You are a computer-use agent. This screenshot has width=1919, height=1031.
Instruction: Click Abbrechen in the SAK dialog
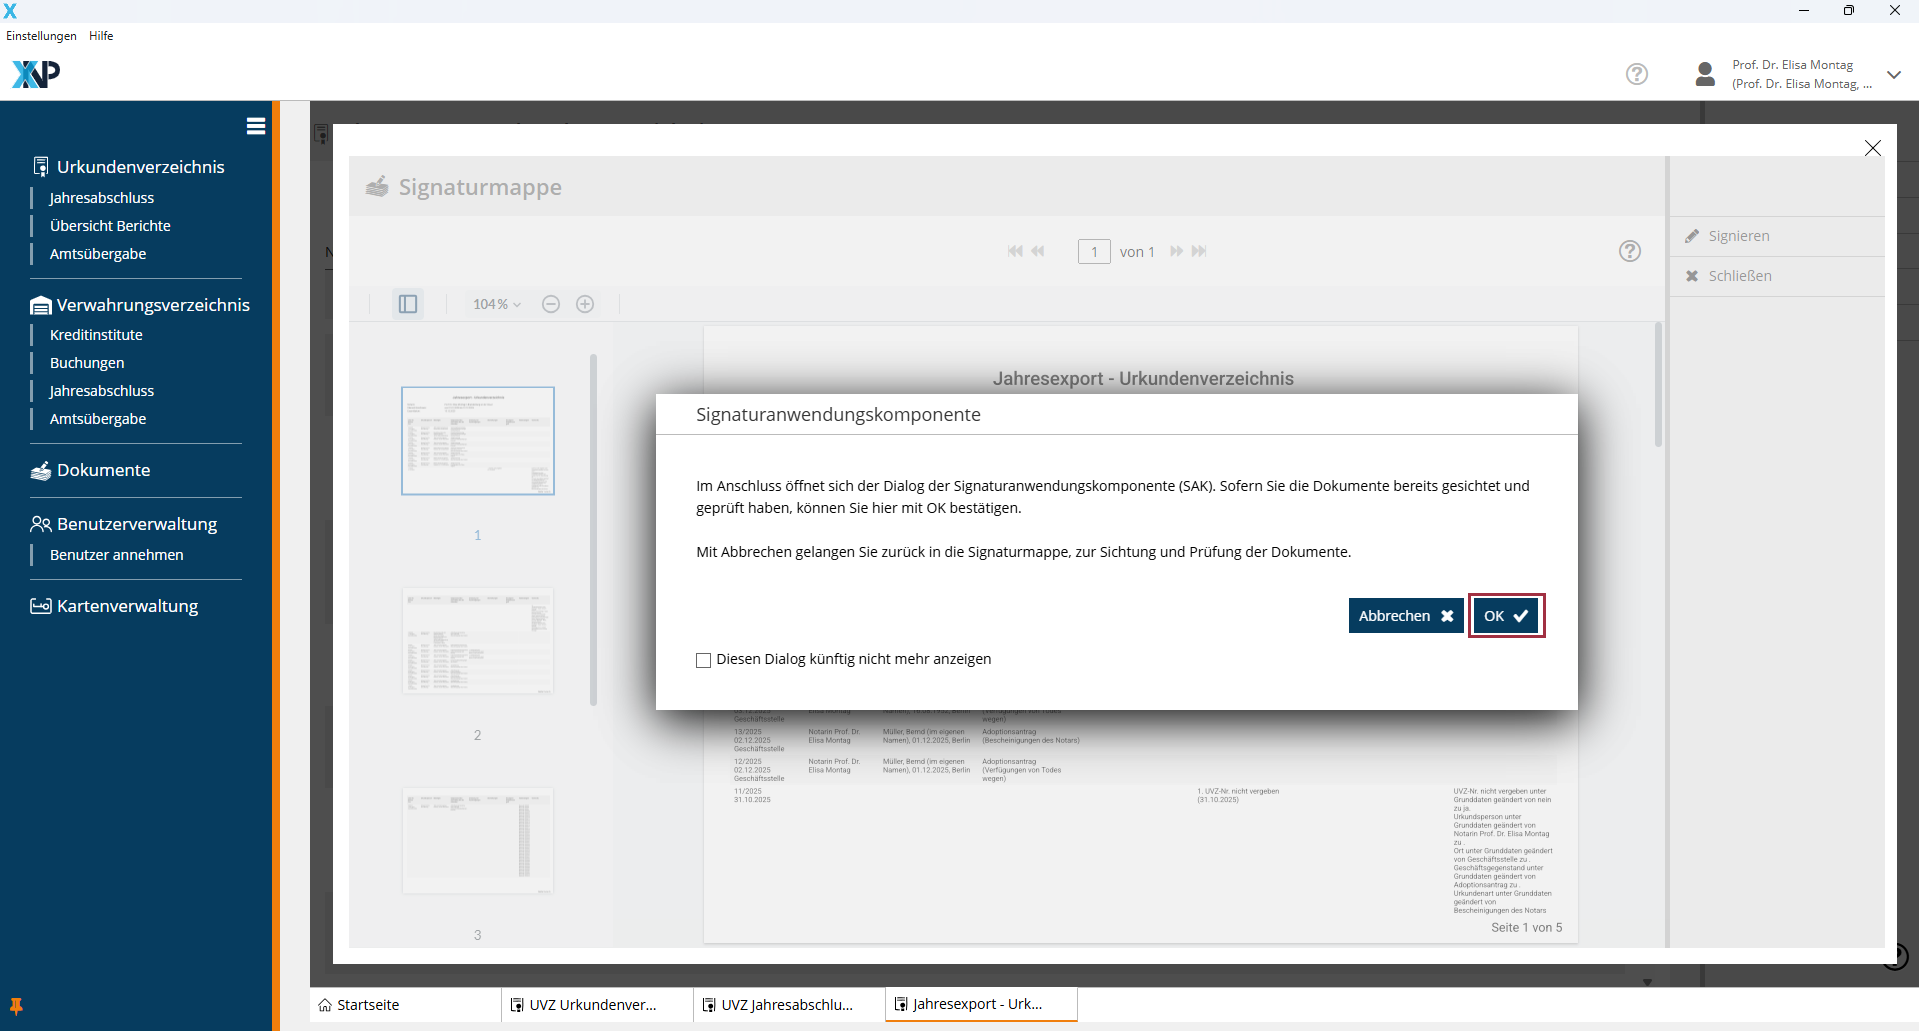1405,616
